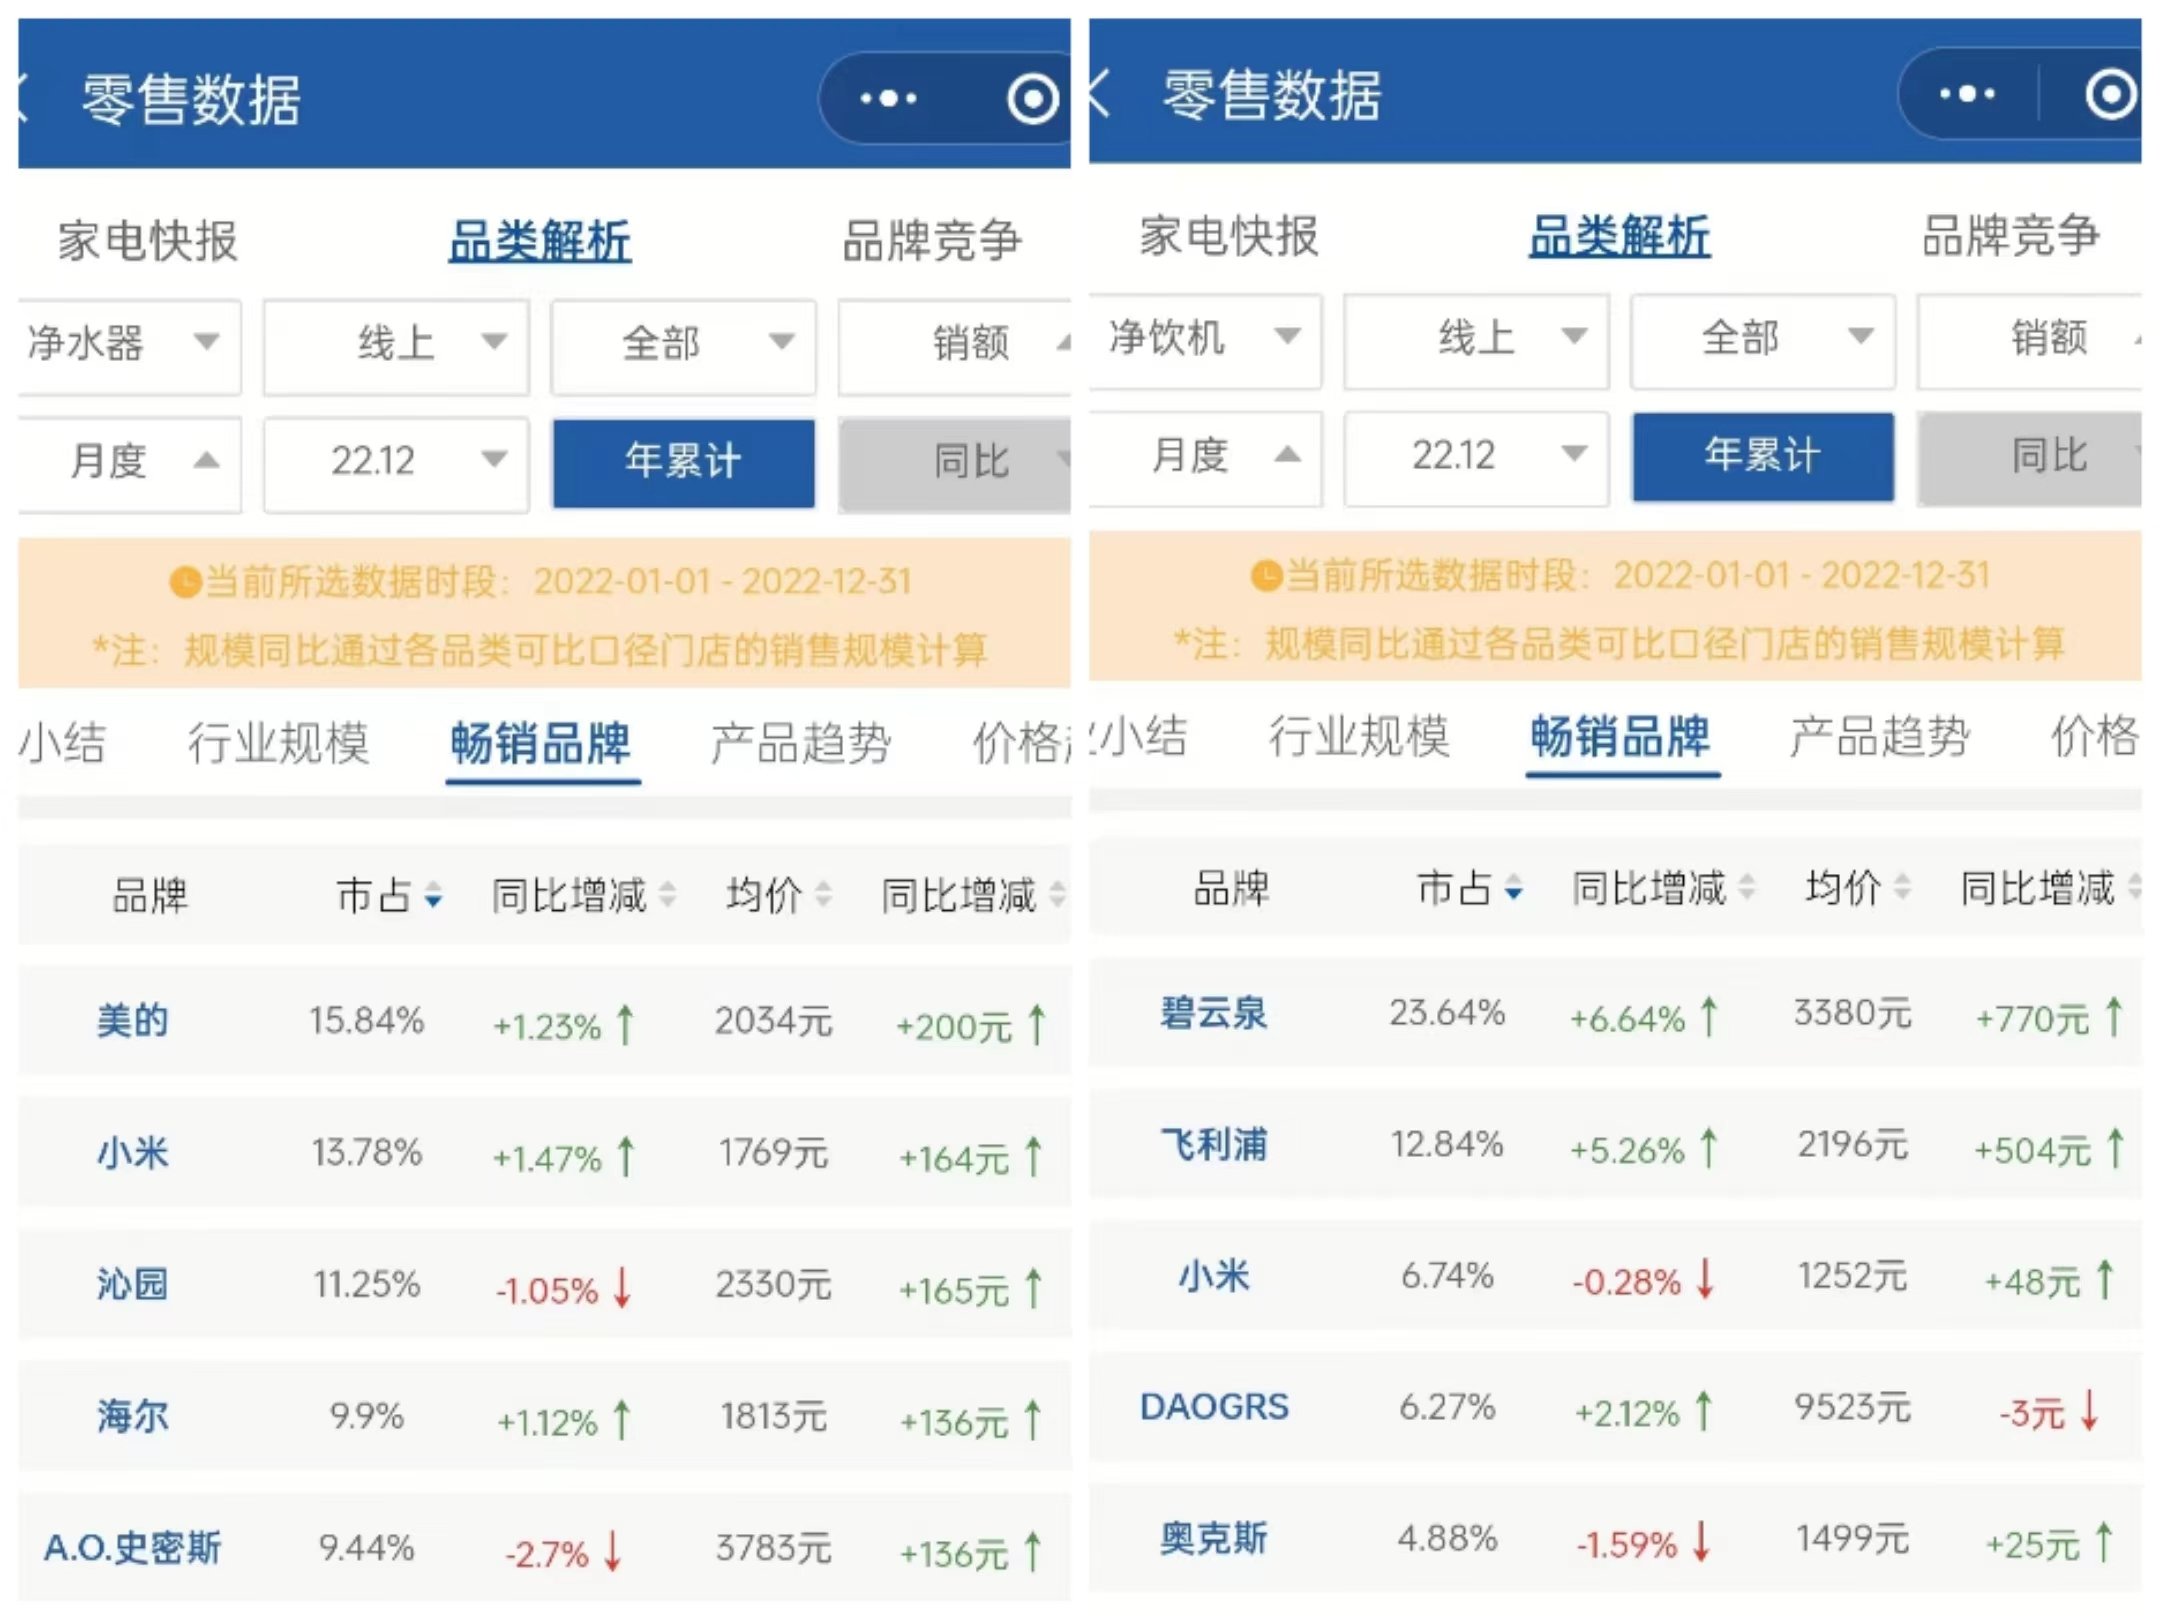Toggle 年累计 button in right panel

1762,455
